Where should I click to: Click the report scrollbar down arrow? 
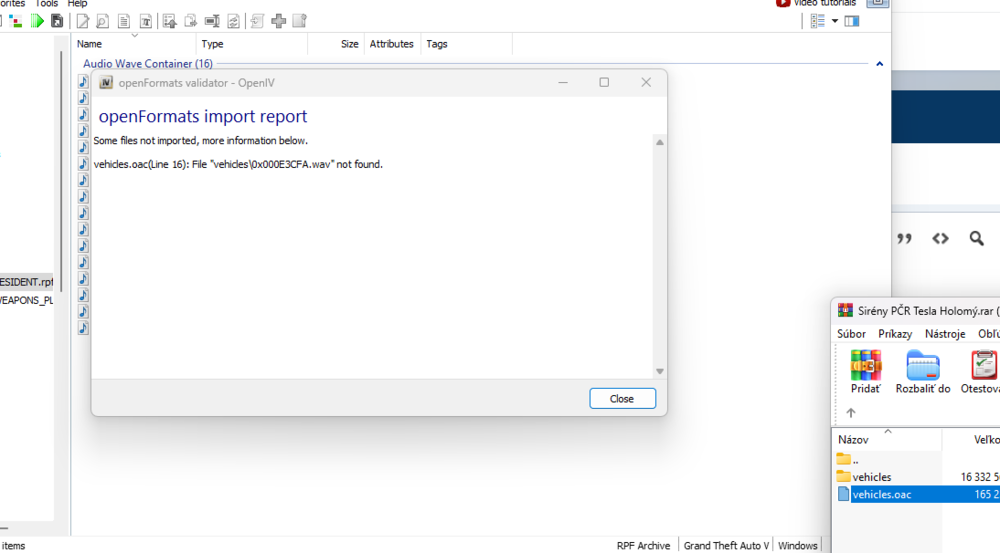(x=660, y=371)
